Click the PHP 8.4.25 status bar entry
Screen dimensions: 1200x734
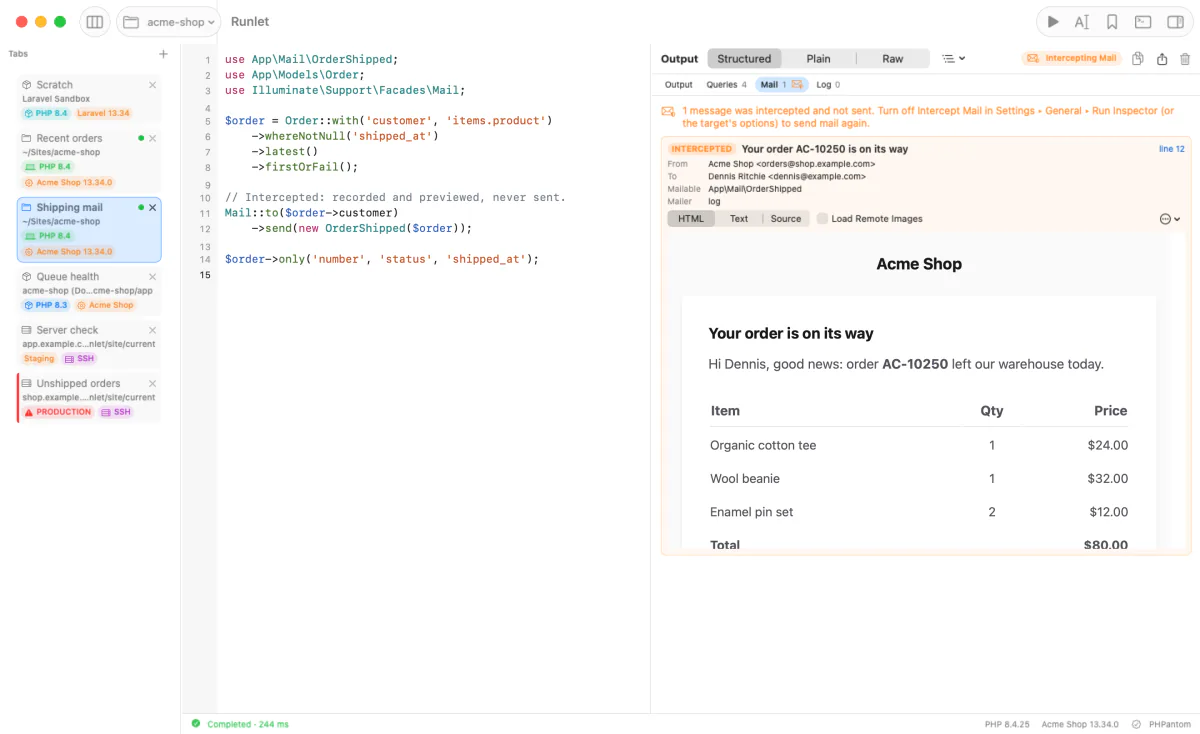(1007, 724)
